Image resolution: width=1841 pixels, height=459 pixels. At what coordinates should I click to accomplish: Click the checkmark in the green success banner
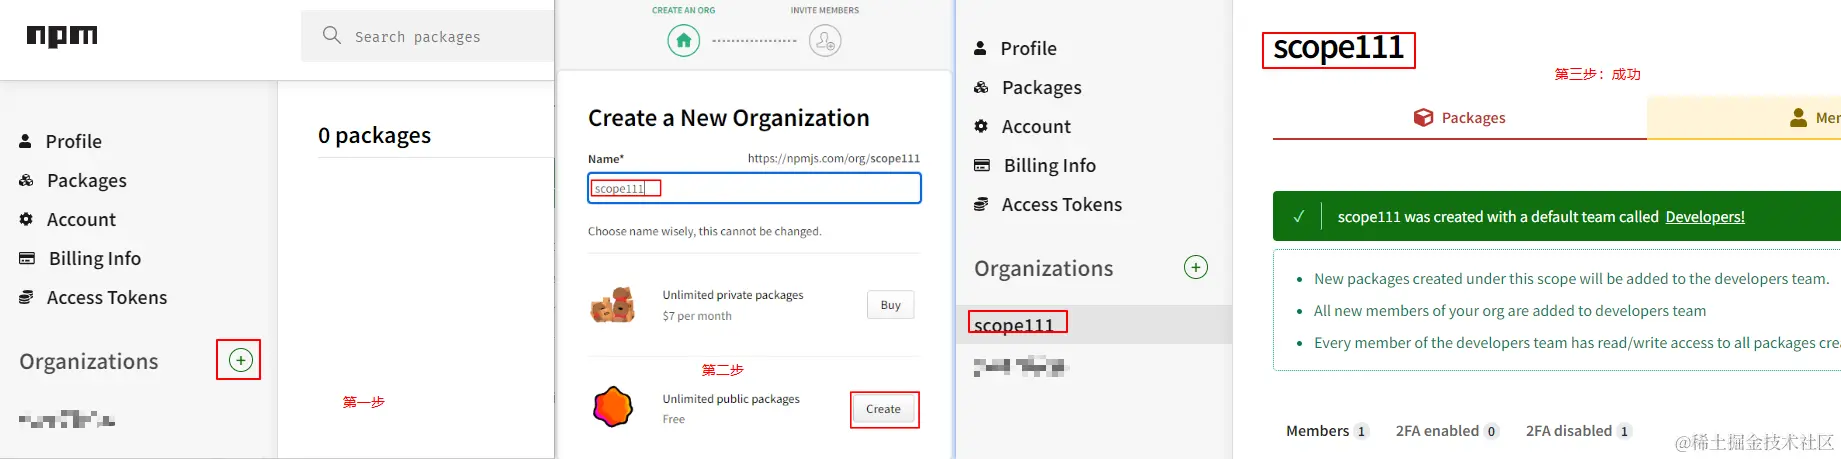[1298, 216]
